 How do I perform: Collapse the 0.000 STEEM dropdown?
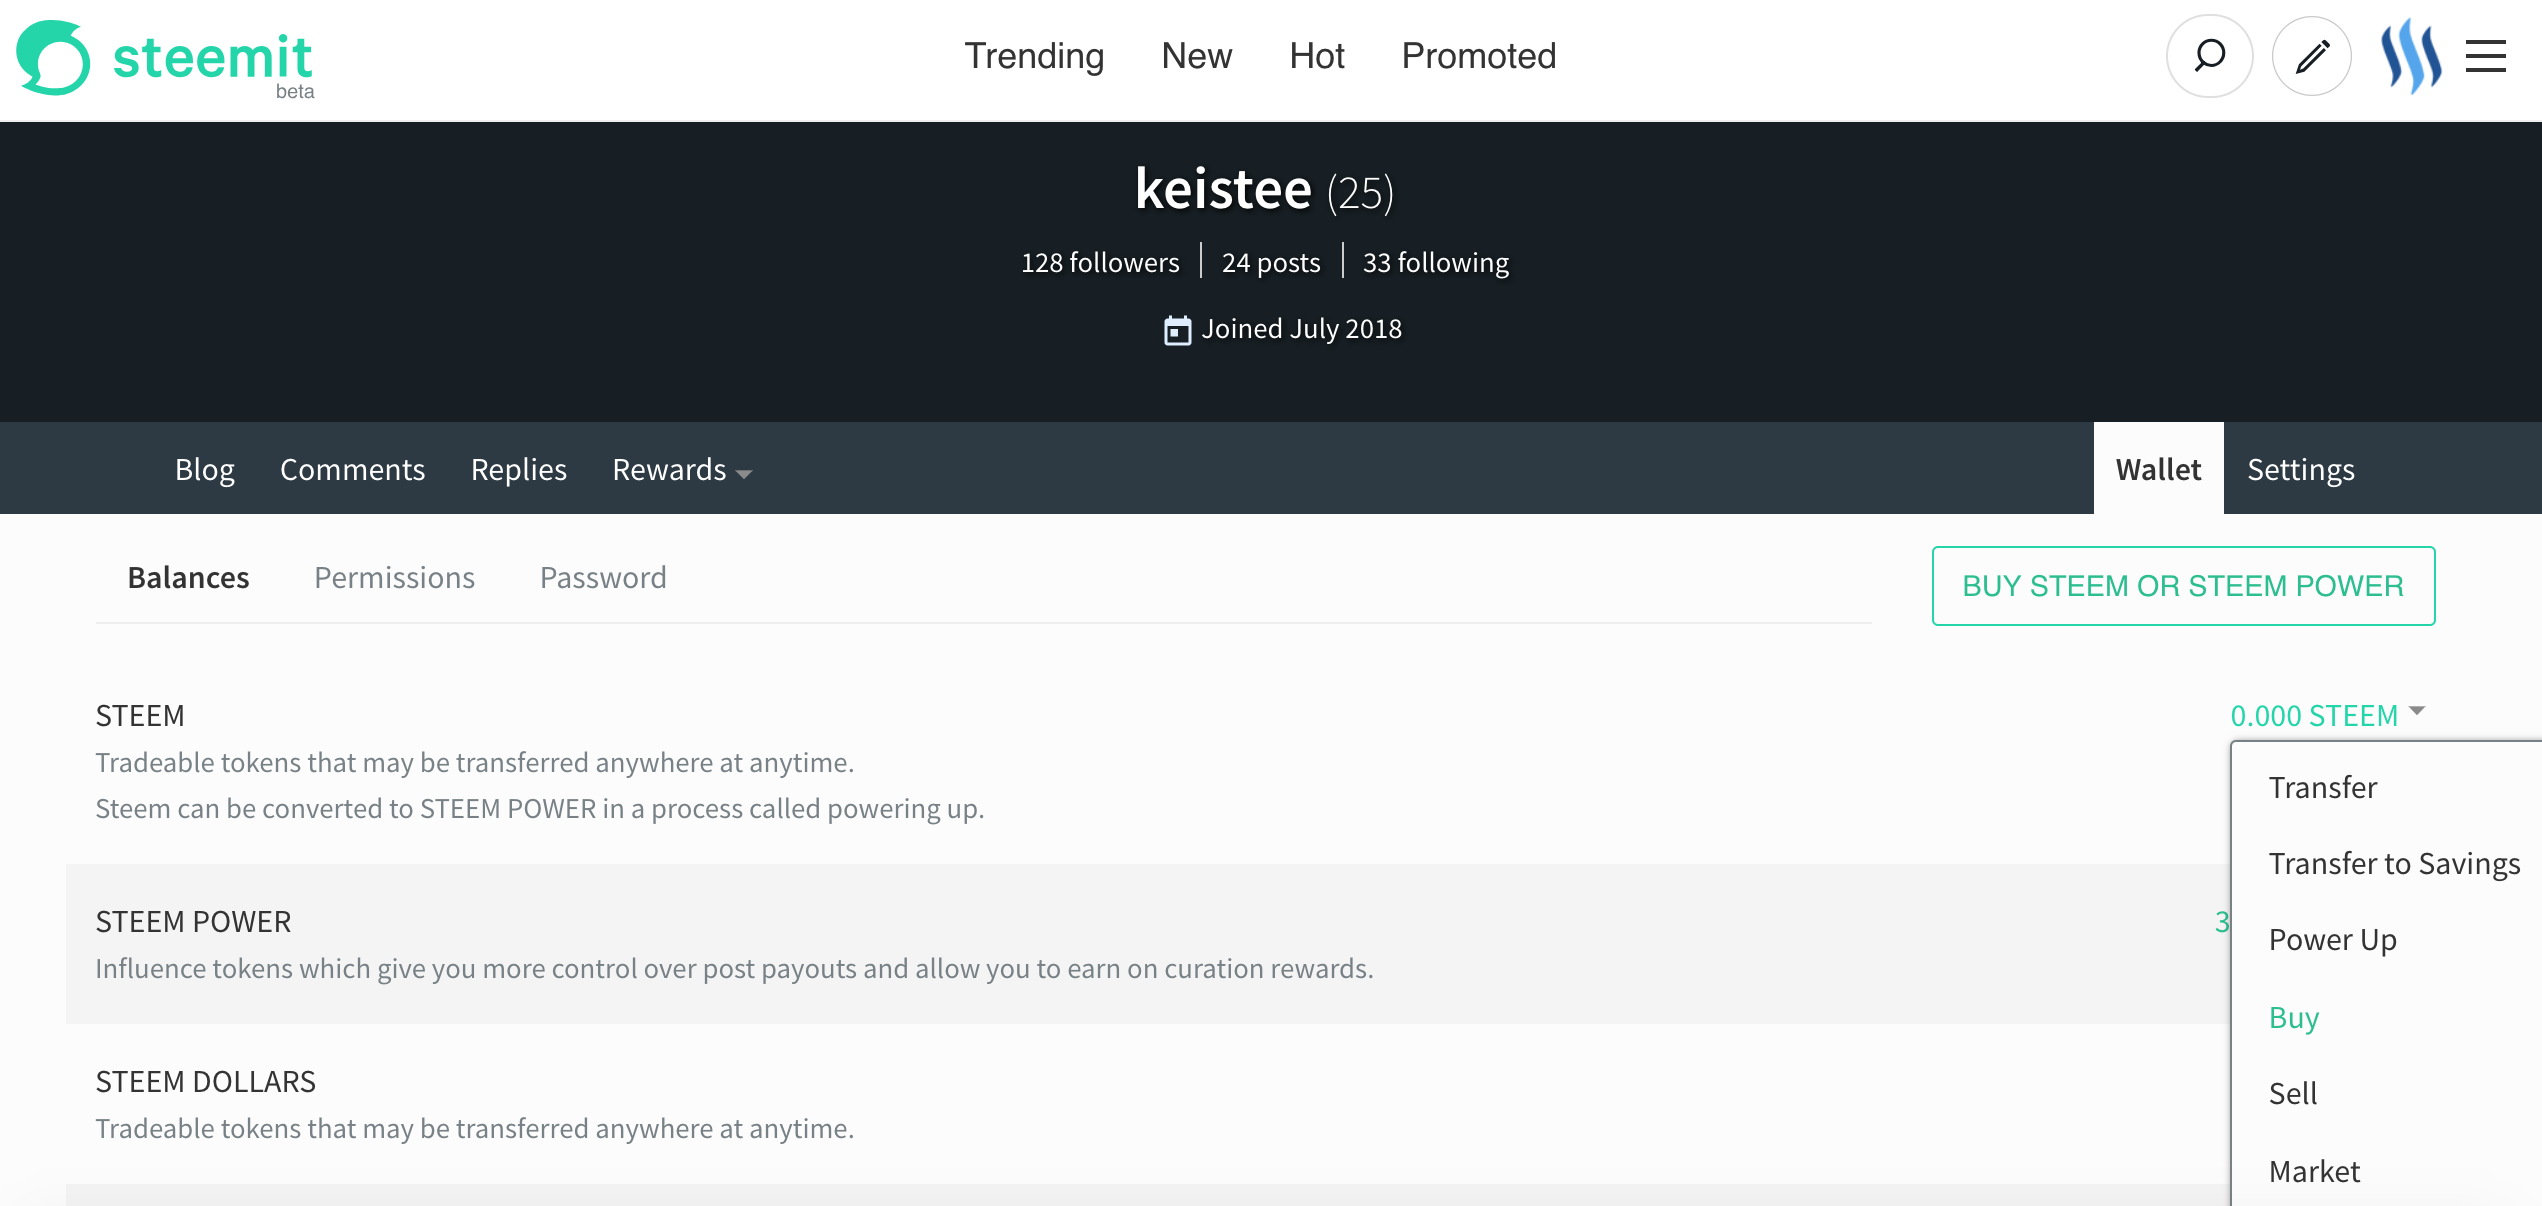[x=2326, y=715]
